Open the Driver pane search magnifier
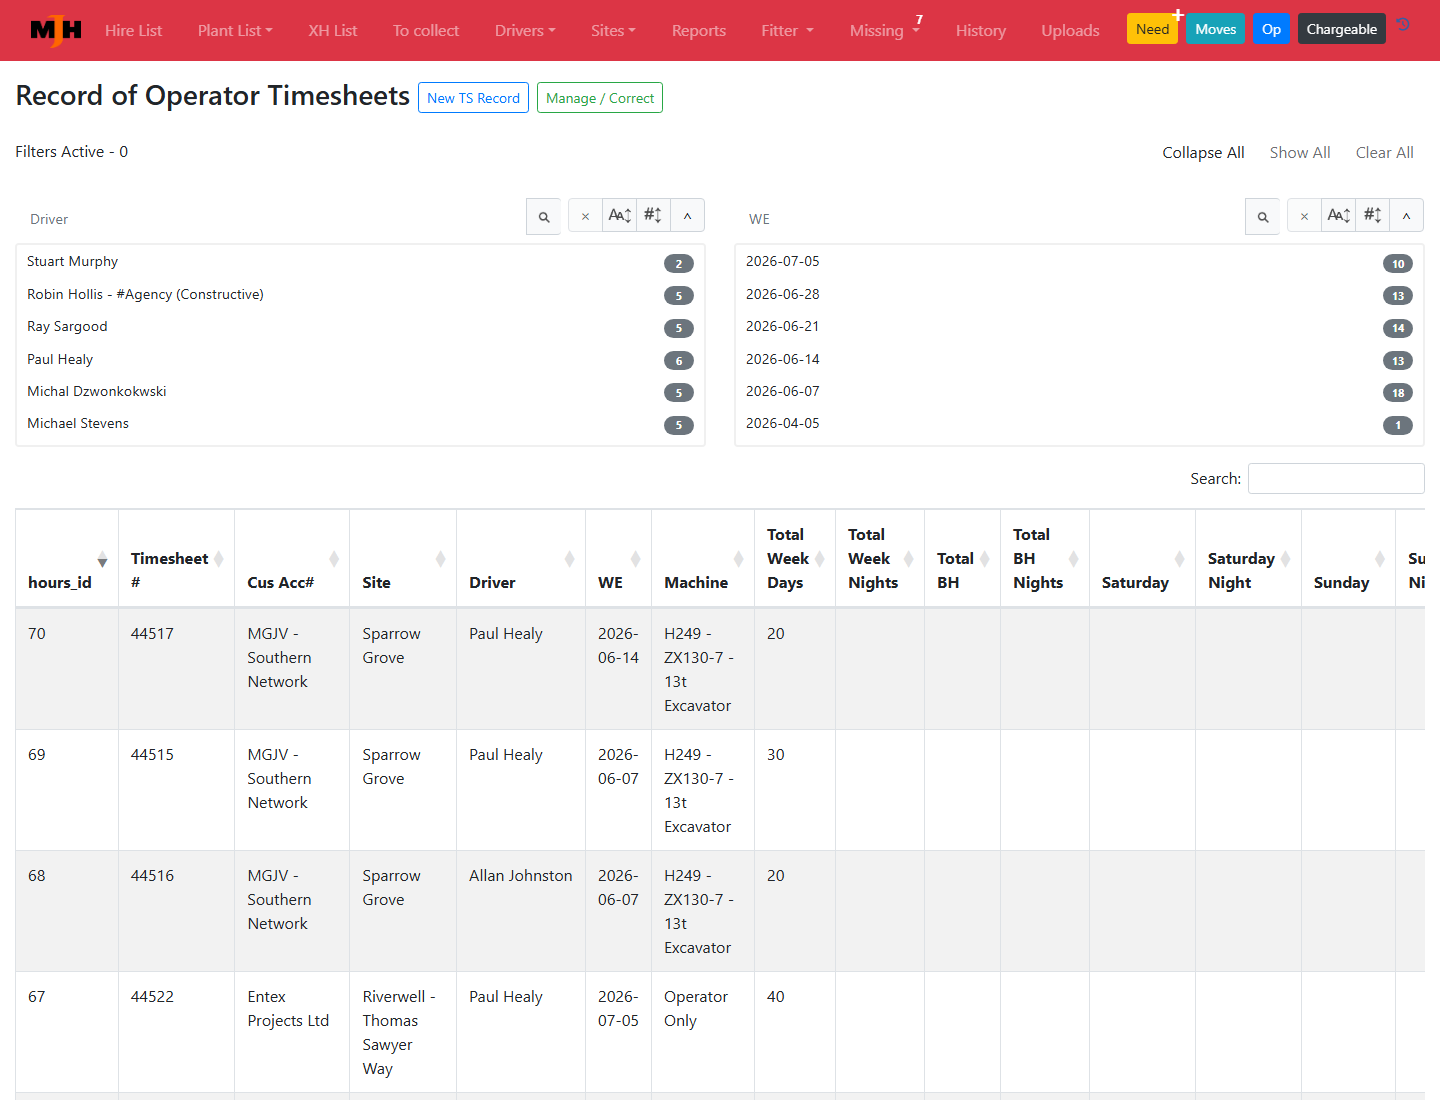This screenshot has width=1440, height=1100. [544, 216]
